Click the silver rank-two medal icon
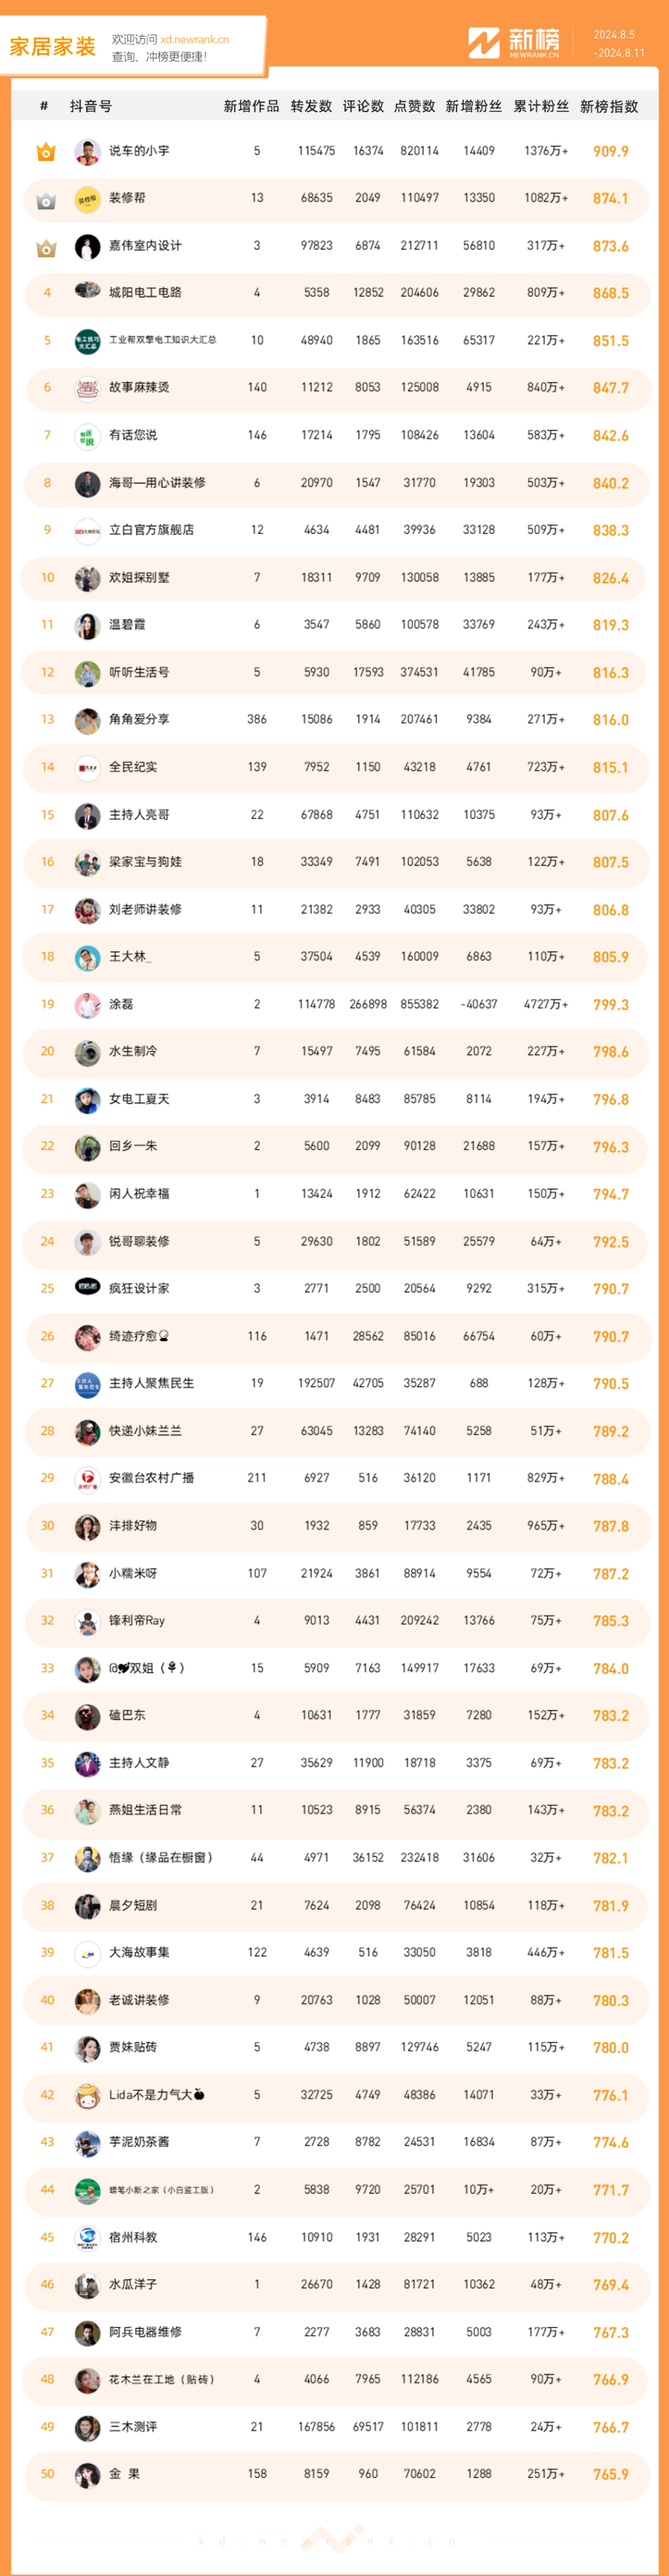Viewport: 669px width, 2576px height. pos(46,200)
